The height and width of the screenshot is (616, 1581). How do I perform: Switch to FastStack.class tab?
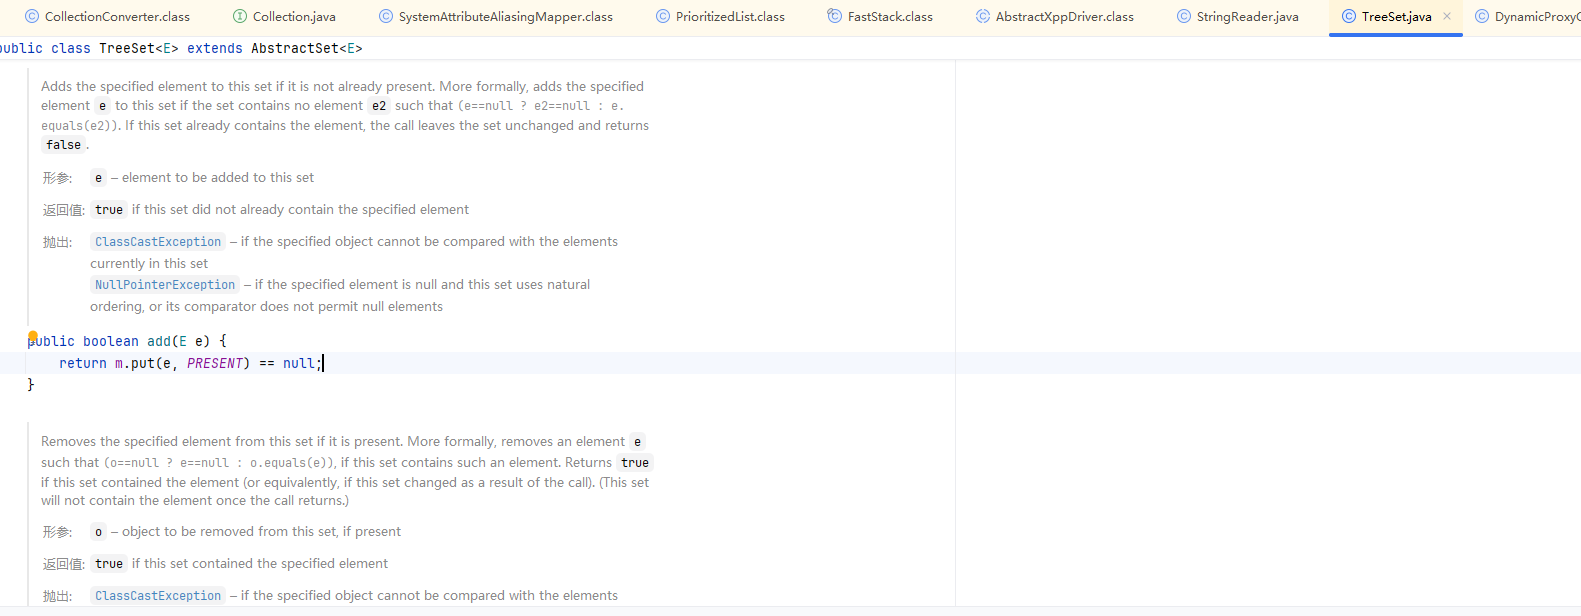[880, 17]
